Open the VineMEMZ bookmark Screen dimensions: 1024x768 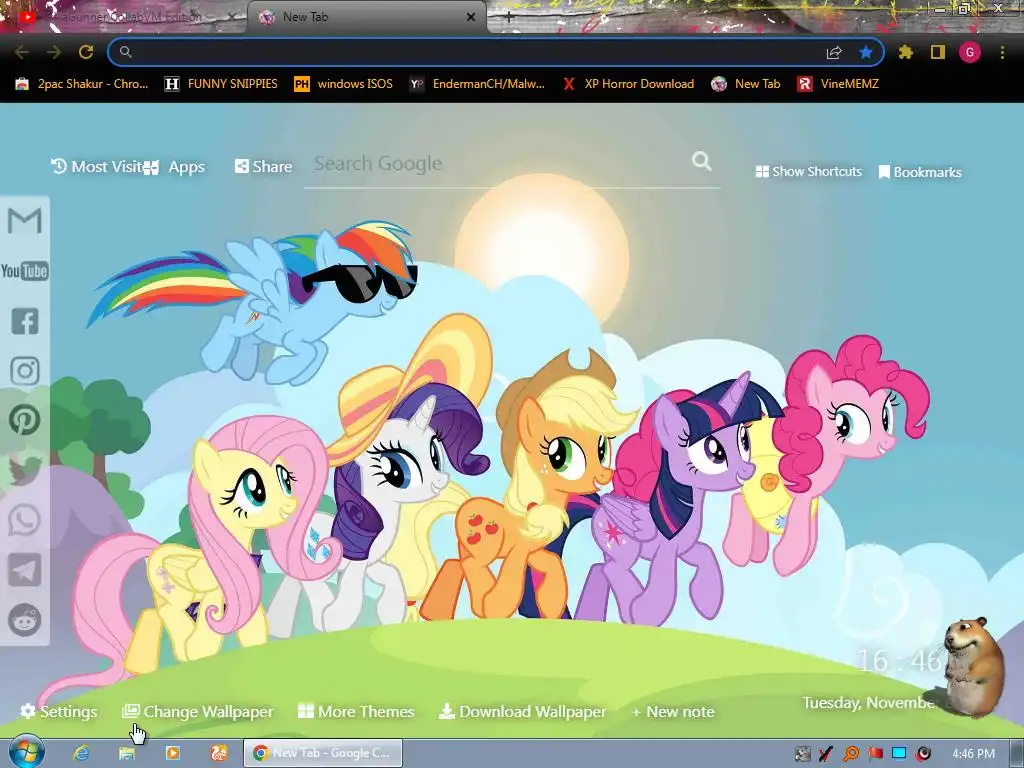(839, 84)
